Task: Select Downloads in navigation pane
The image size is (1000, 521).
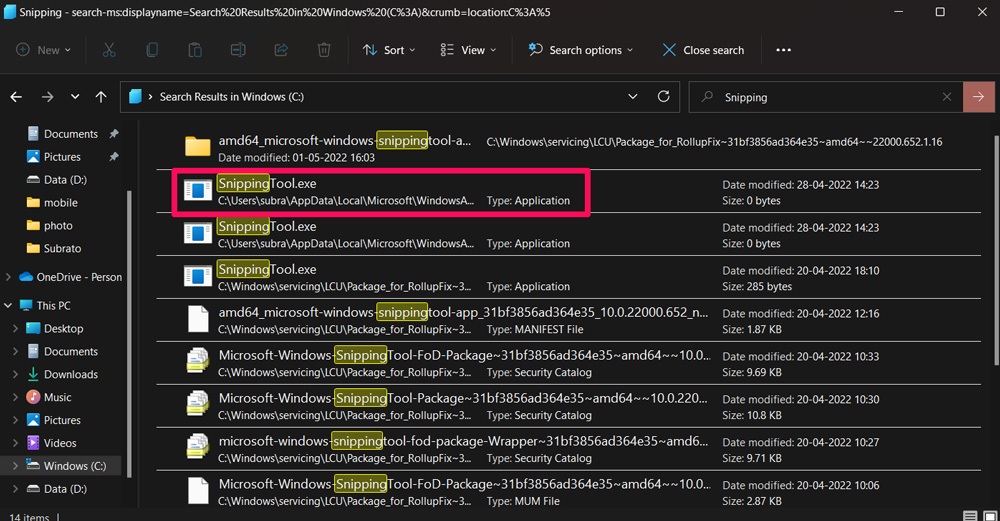Action: pos(70,374)
